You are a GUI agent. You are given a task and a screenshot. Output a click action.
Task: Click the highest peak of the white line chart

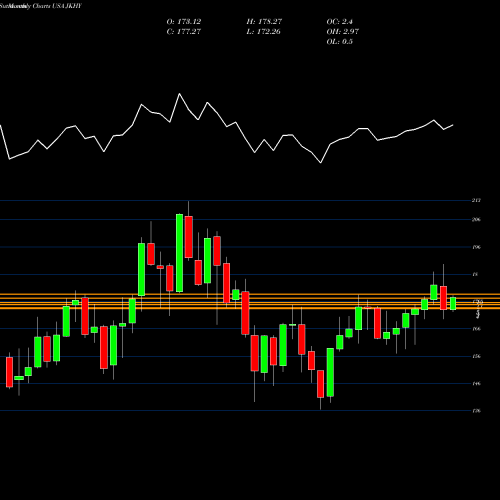click(x=180, y=94)
